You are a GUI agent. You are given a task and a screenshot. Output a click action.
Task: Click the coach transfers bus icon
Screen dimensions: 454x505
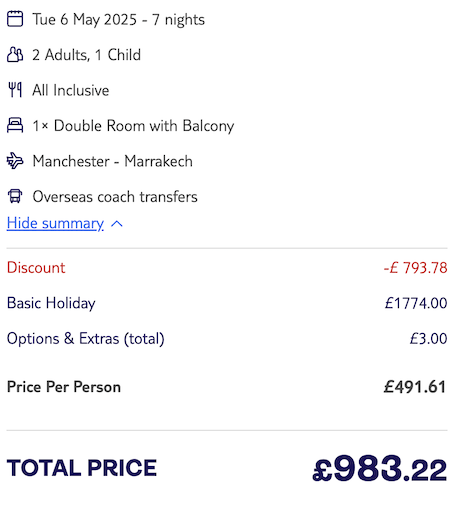(15, 196)
